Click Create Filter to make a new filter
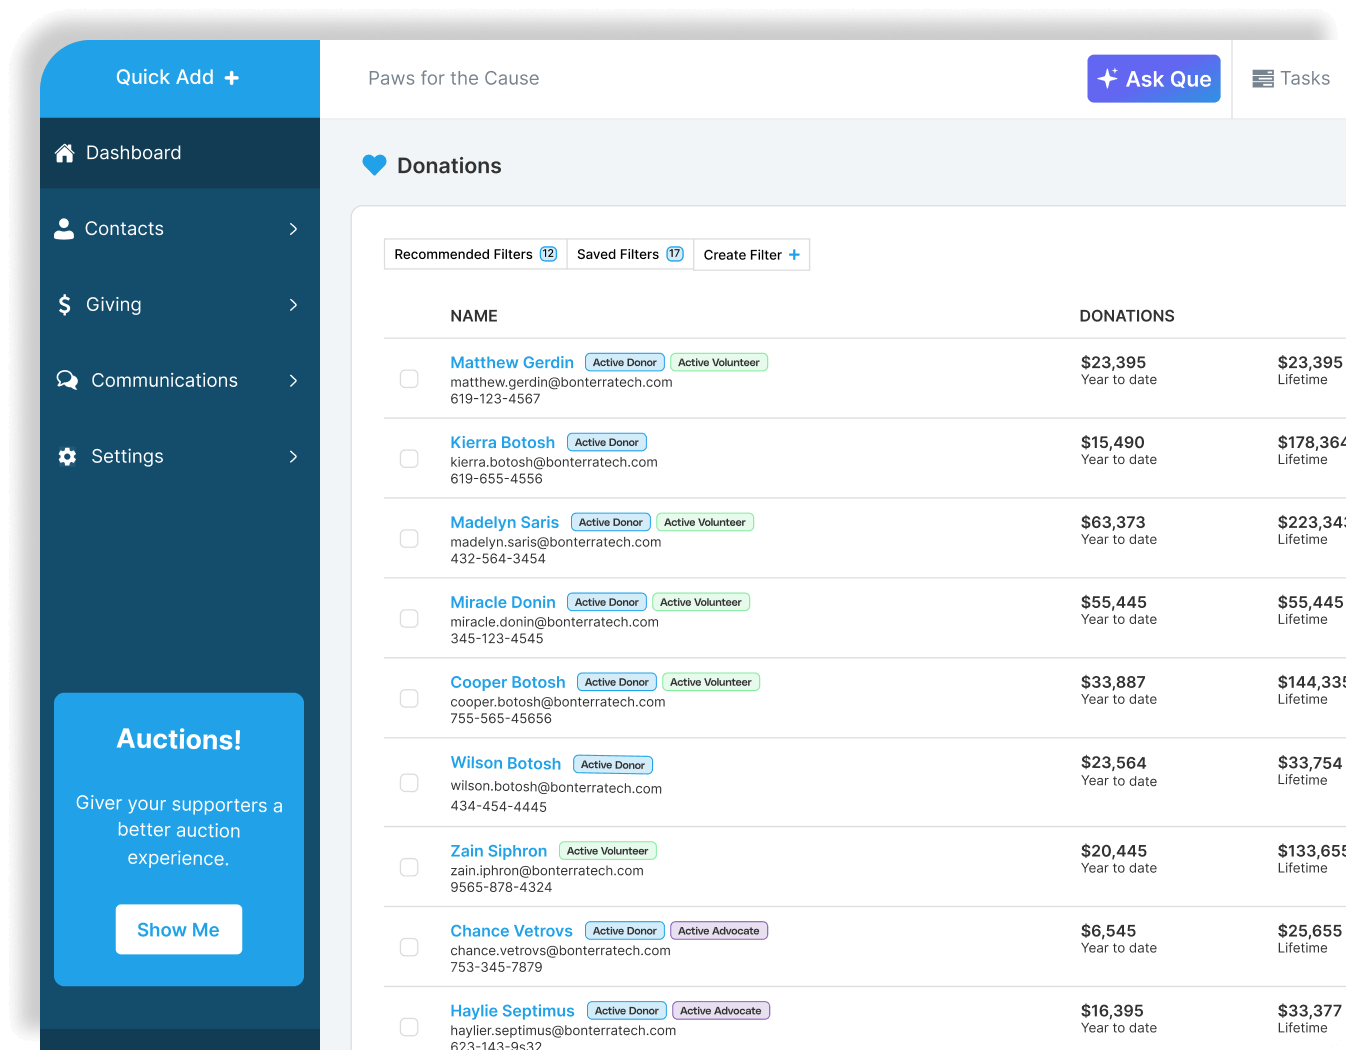The height and width of the screenshot is (1051, 1346). (751, 254)
